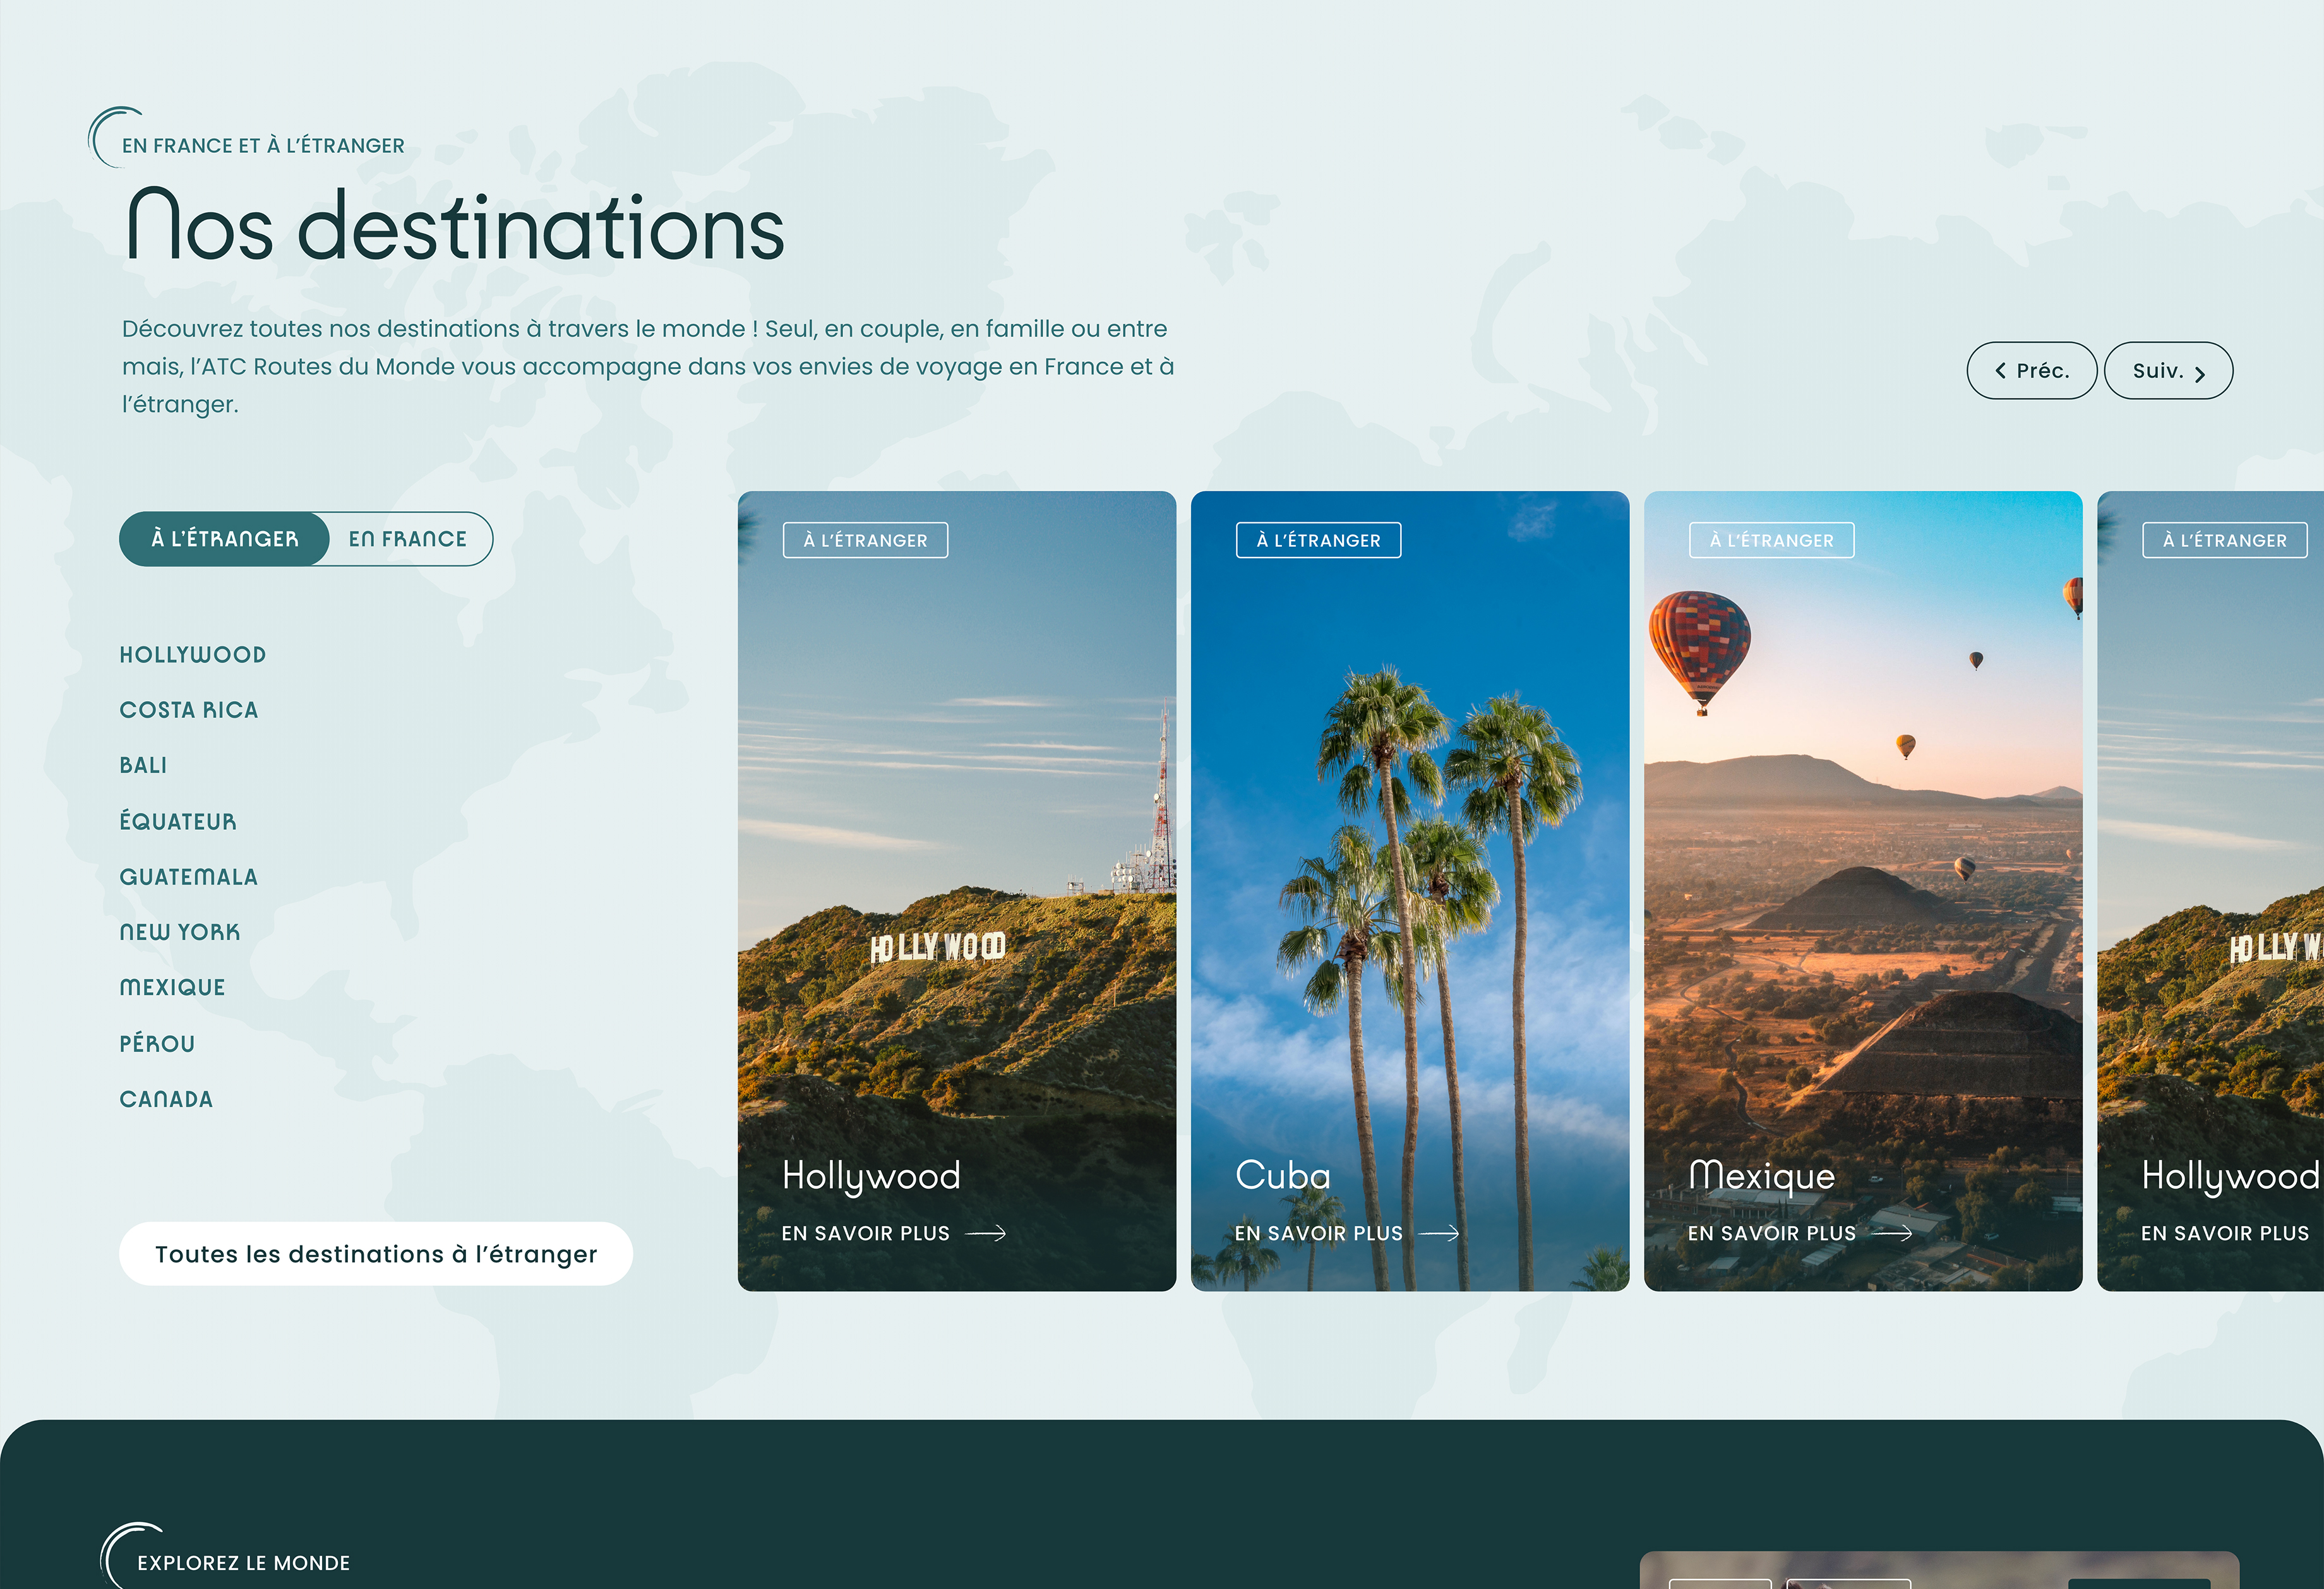Click the Hollywood title on the first card
Screen dimensions: 2324x1589
(x=871, y=1177)
